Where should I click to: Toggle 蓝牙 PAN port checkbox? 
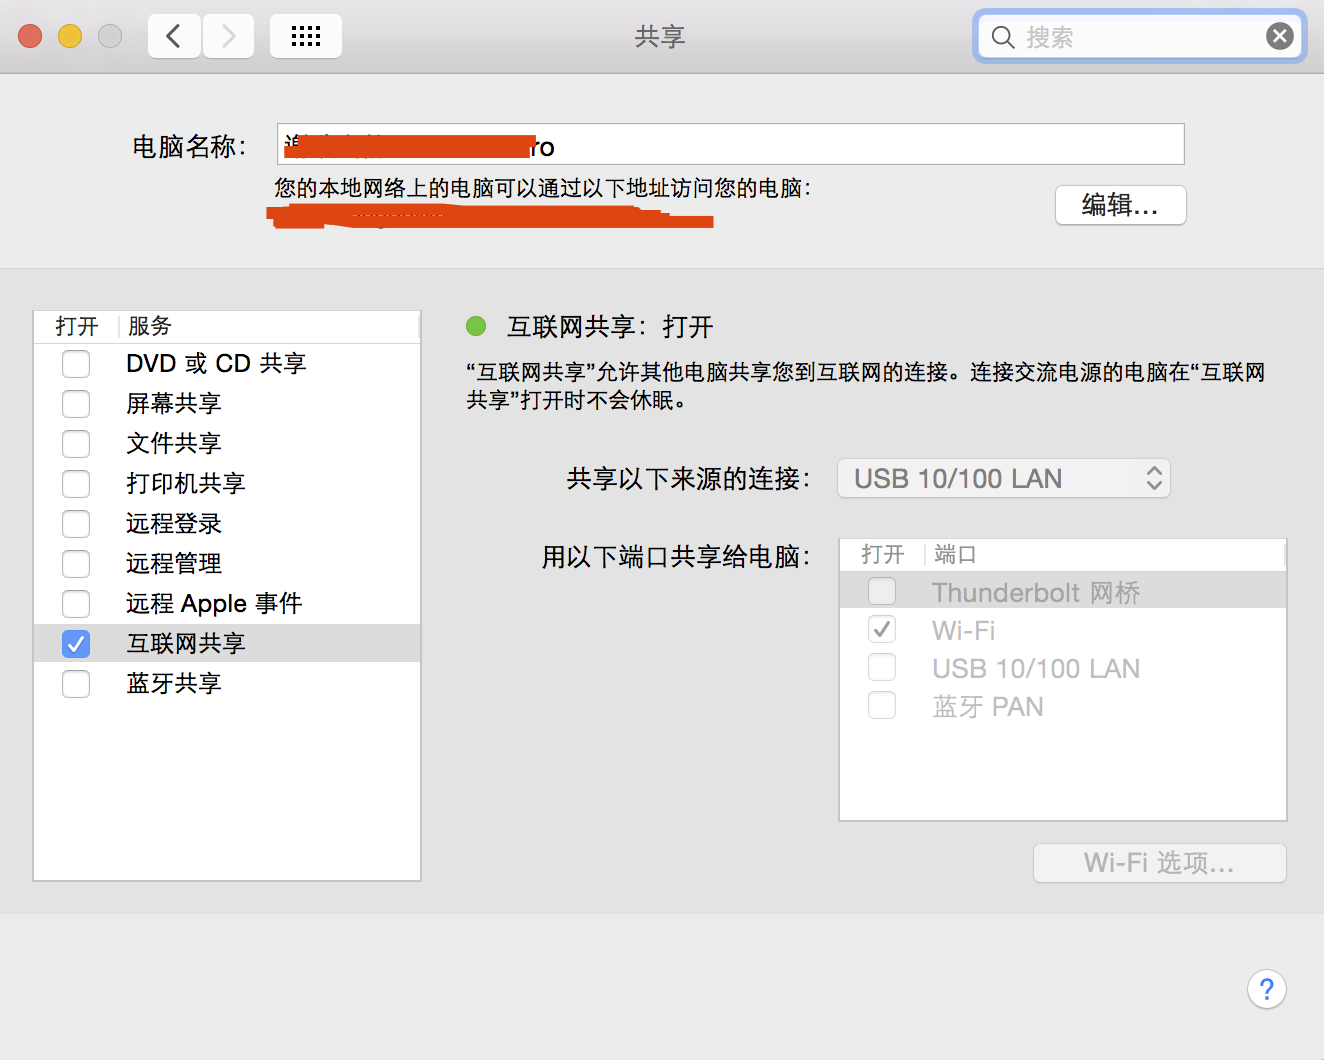point(882,705)
